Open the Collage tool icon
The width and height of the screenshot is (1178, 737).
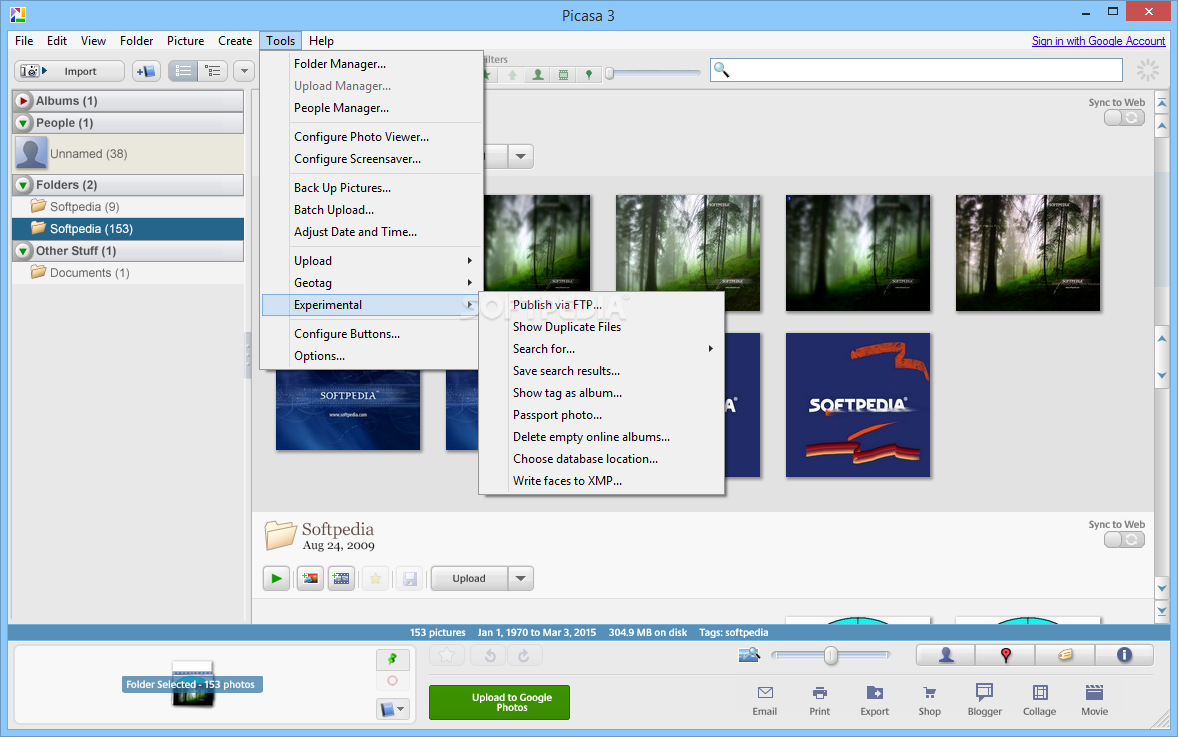pos(1040,700)
